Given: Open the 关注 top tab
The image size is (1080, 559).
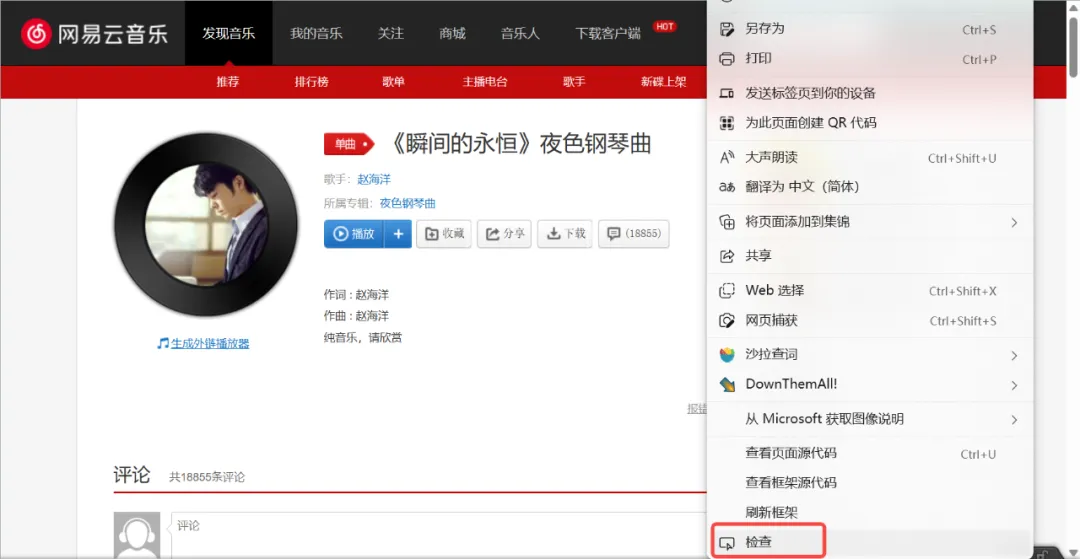Looking at the screenshot, I should (x=391, y=33).
